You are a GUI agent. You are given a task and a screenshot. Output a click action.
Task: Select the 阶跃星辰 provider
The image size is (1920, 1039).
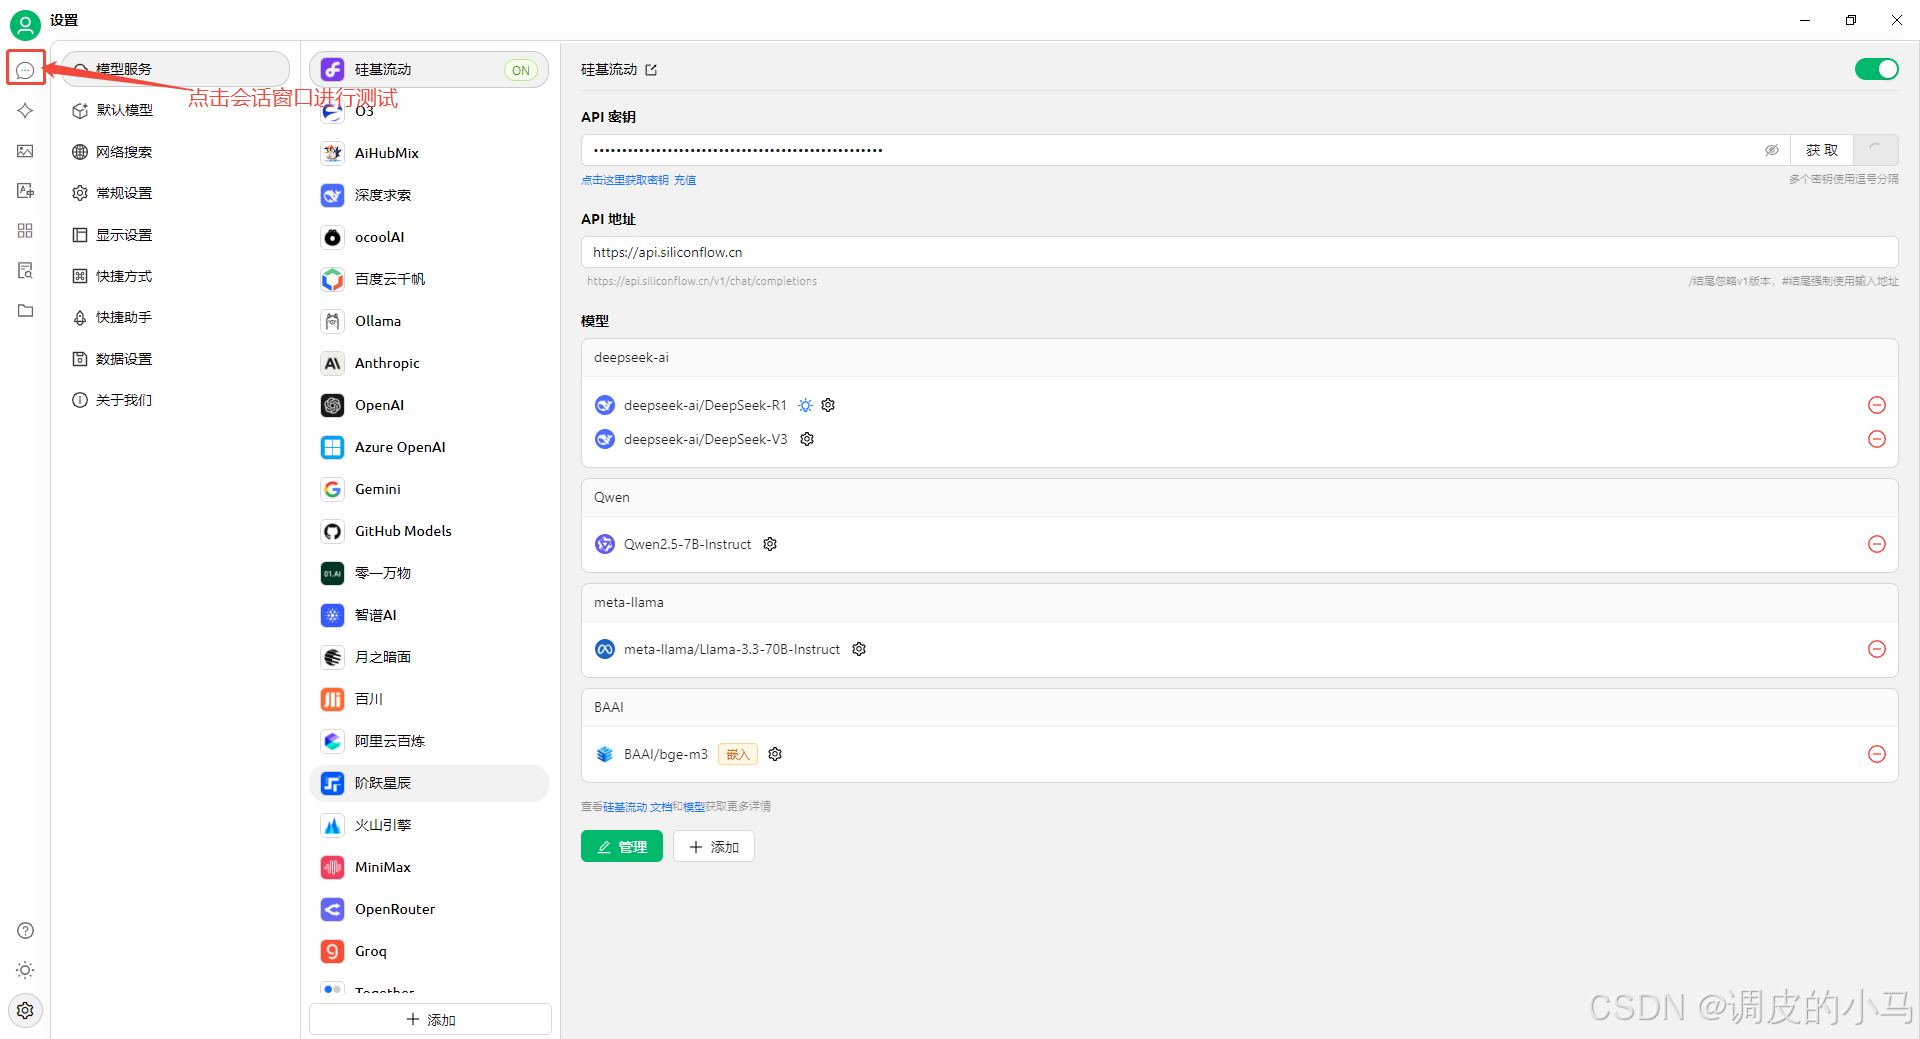click(x=429, y=783)
